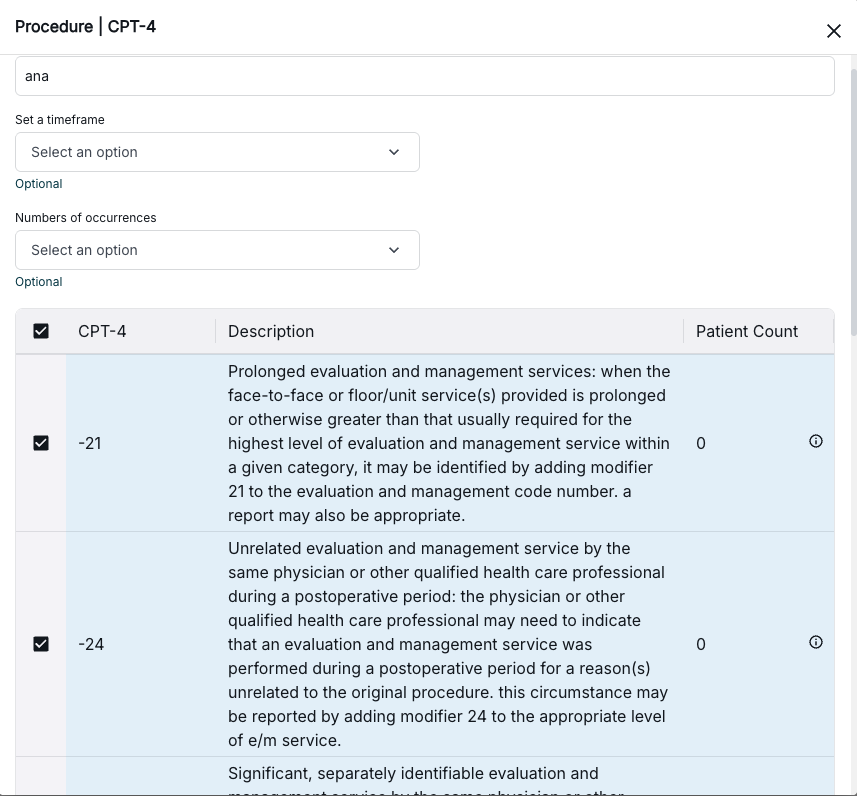The height and width of the screenshot is (796, 857).
Task: Uncheck the -21 row checkbox
Action: pyautogui.click(x=41, y=443)
